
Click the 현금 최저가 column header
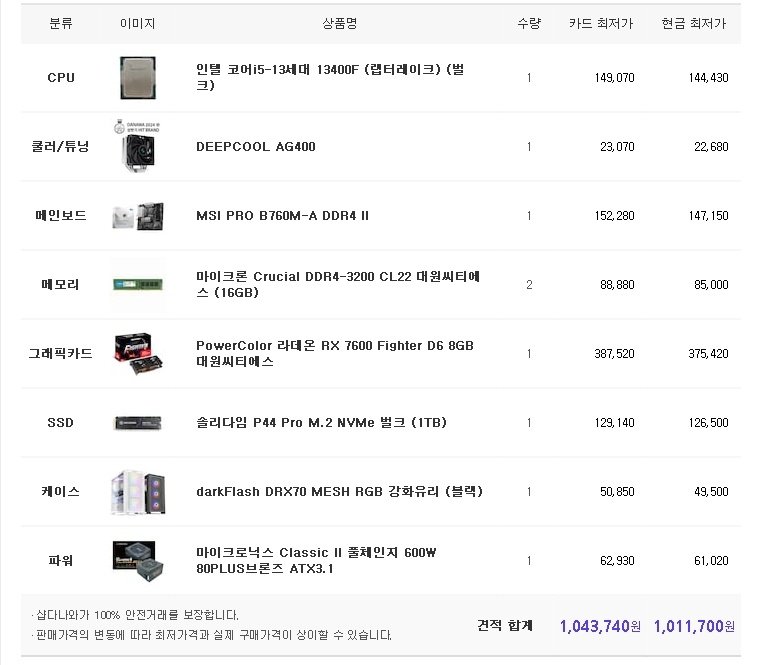tap(694, 23)
